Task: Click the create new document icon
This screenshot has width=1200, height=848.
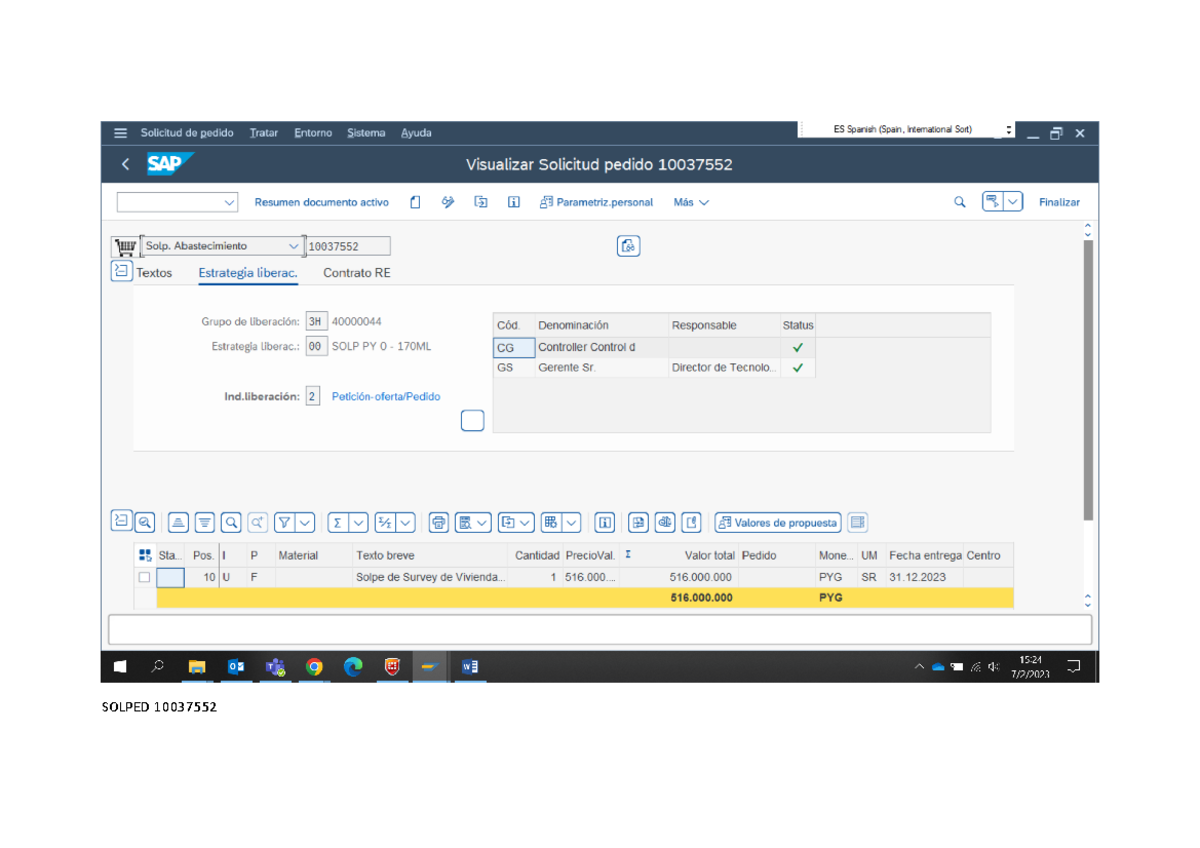Action: (415, 202)
